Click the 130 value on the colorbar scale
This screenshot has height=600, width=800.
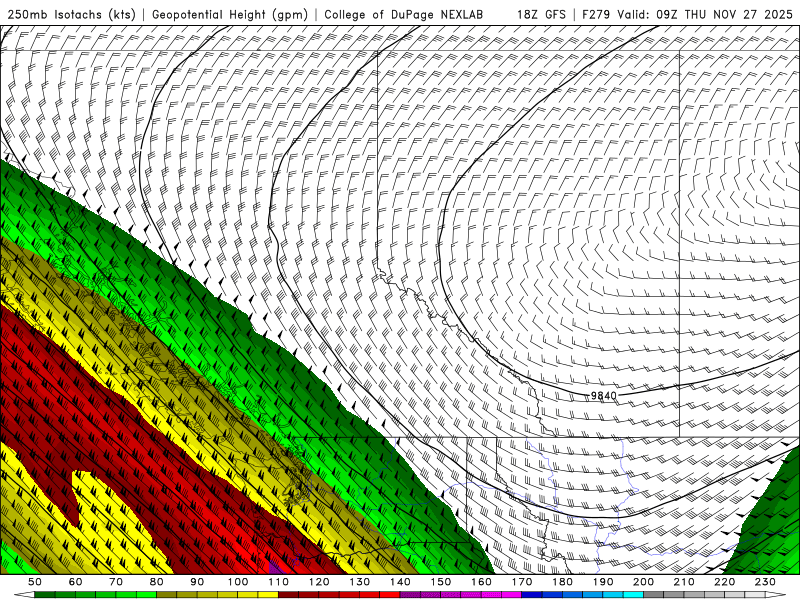click(360, 582)
